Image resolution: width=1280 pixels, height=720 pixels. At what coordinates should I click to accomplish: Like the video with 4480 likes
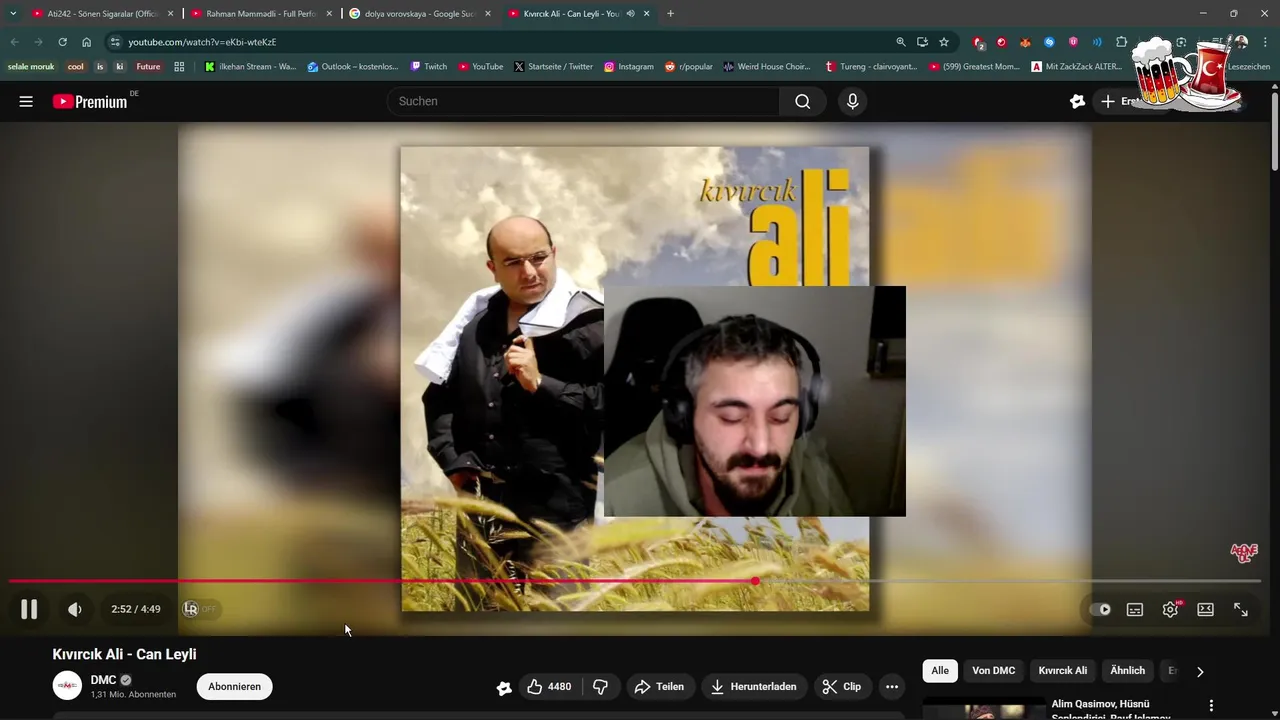point(550,686)
